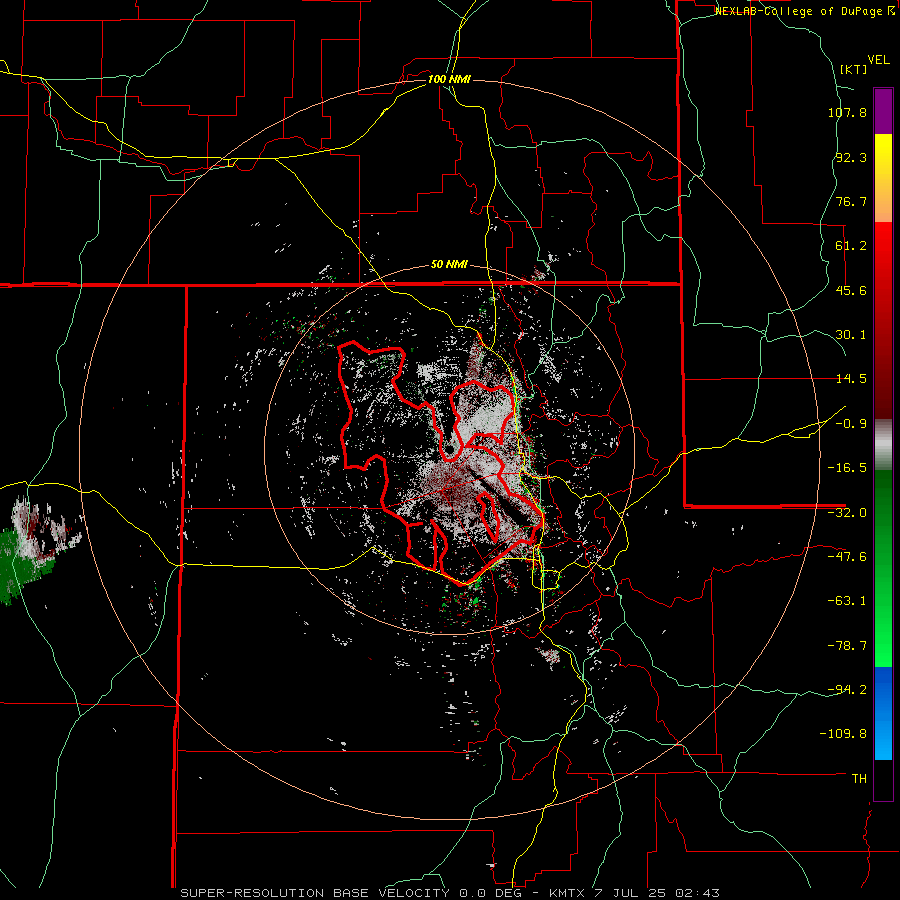Click the -78.7 scale value
The width and height of the screenshot is (900, 900).
pos(847,646)
